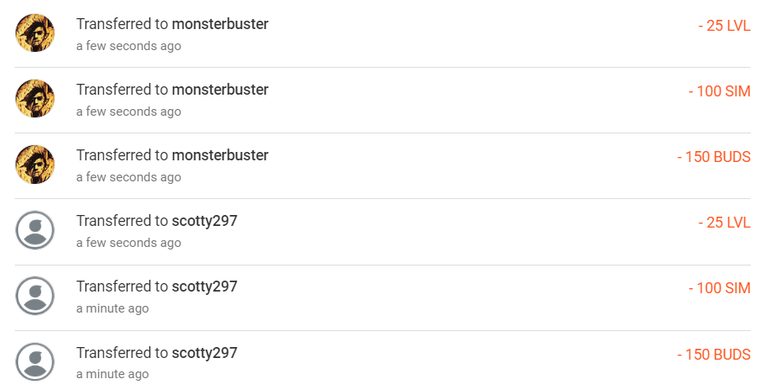The image size is (768, 392).
Task: Click the timestamp under scotty297 150 BUDS transfer
Action: click(113, 374)
